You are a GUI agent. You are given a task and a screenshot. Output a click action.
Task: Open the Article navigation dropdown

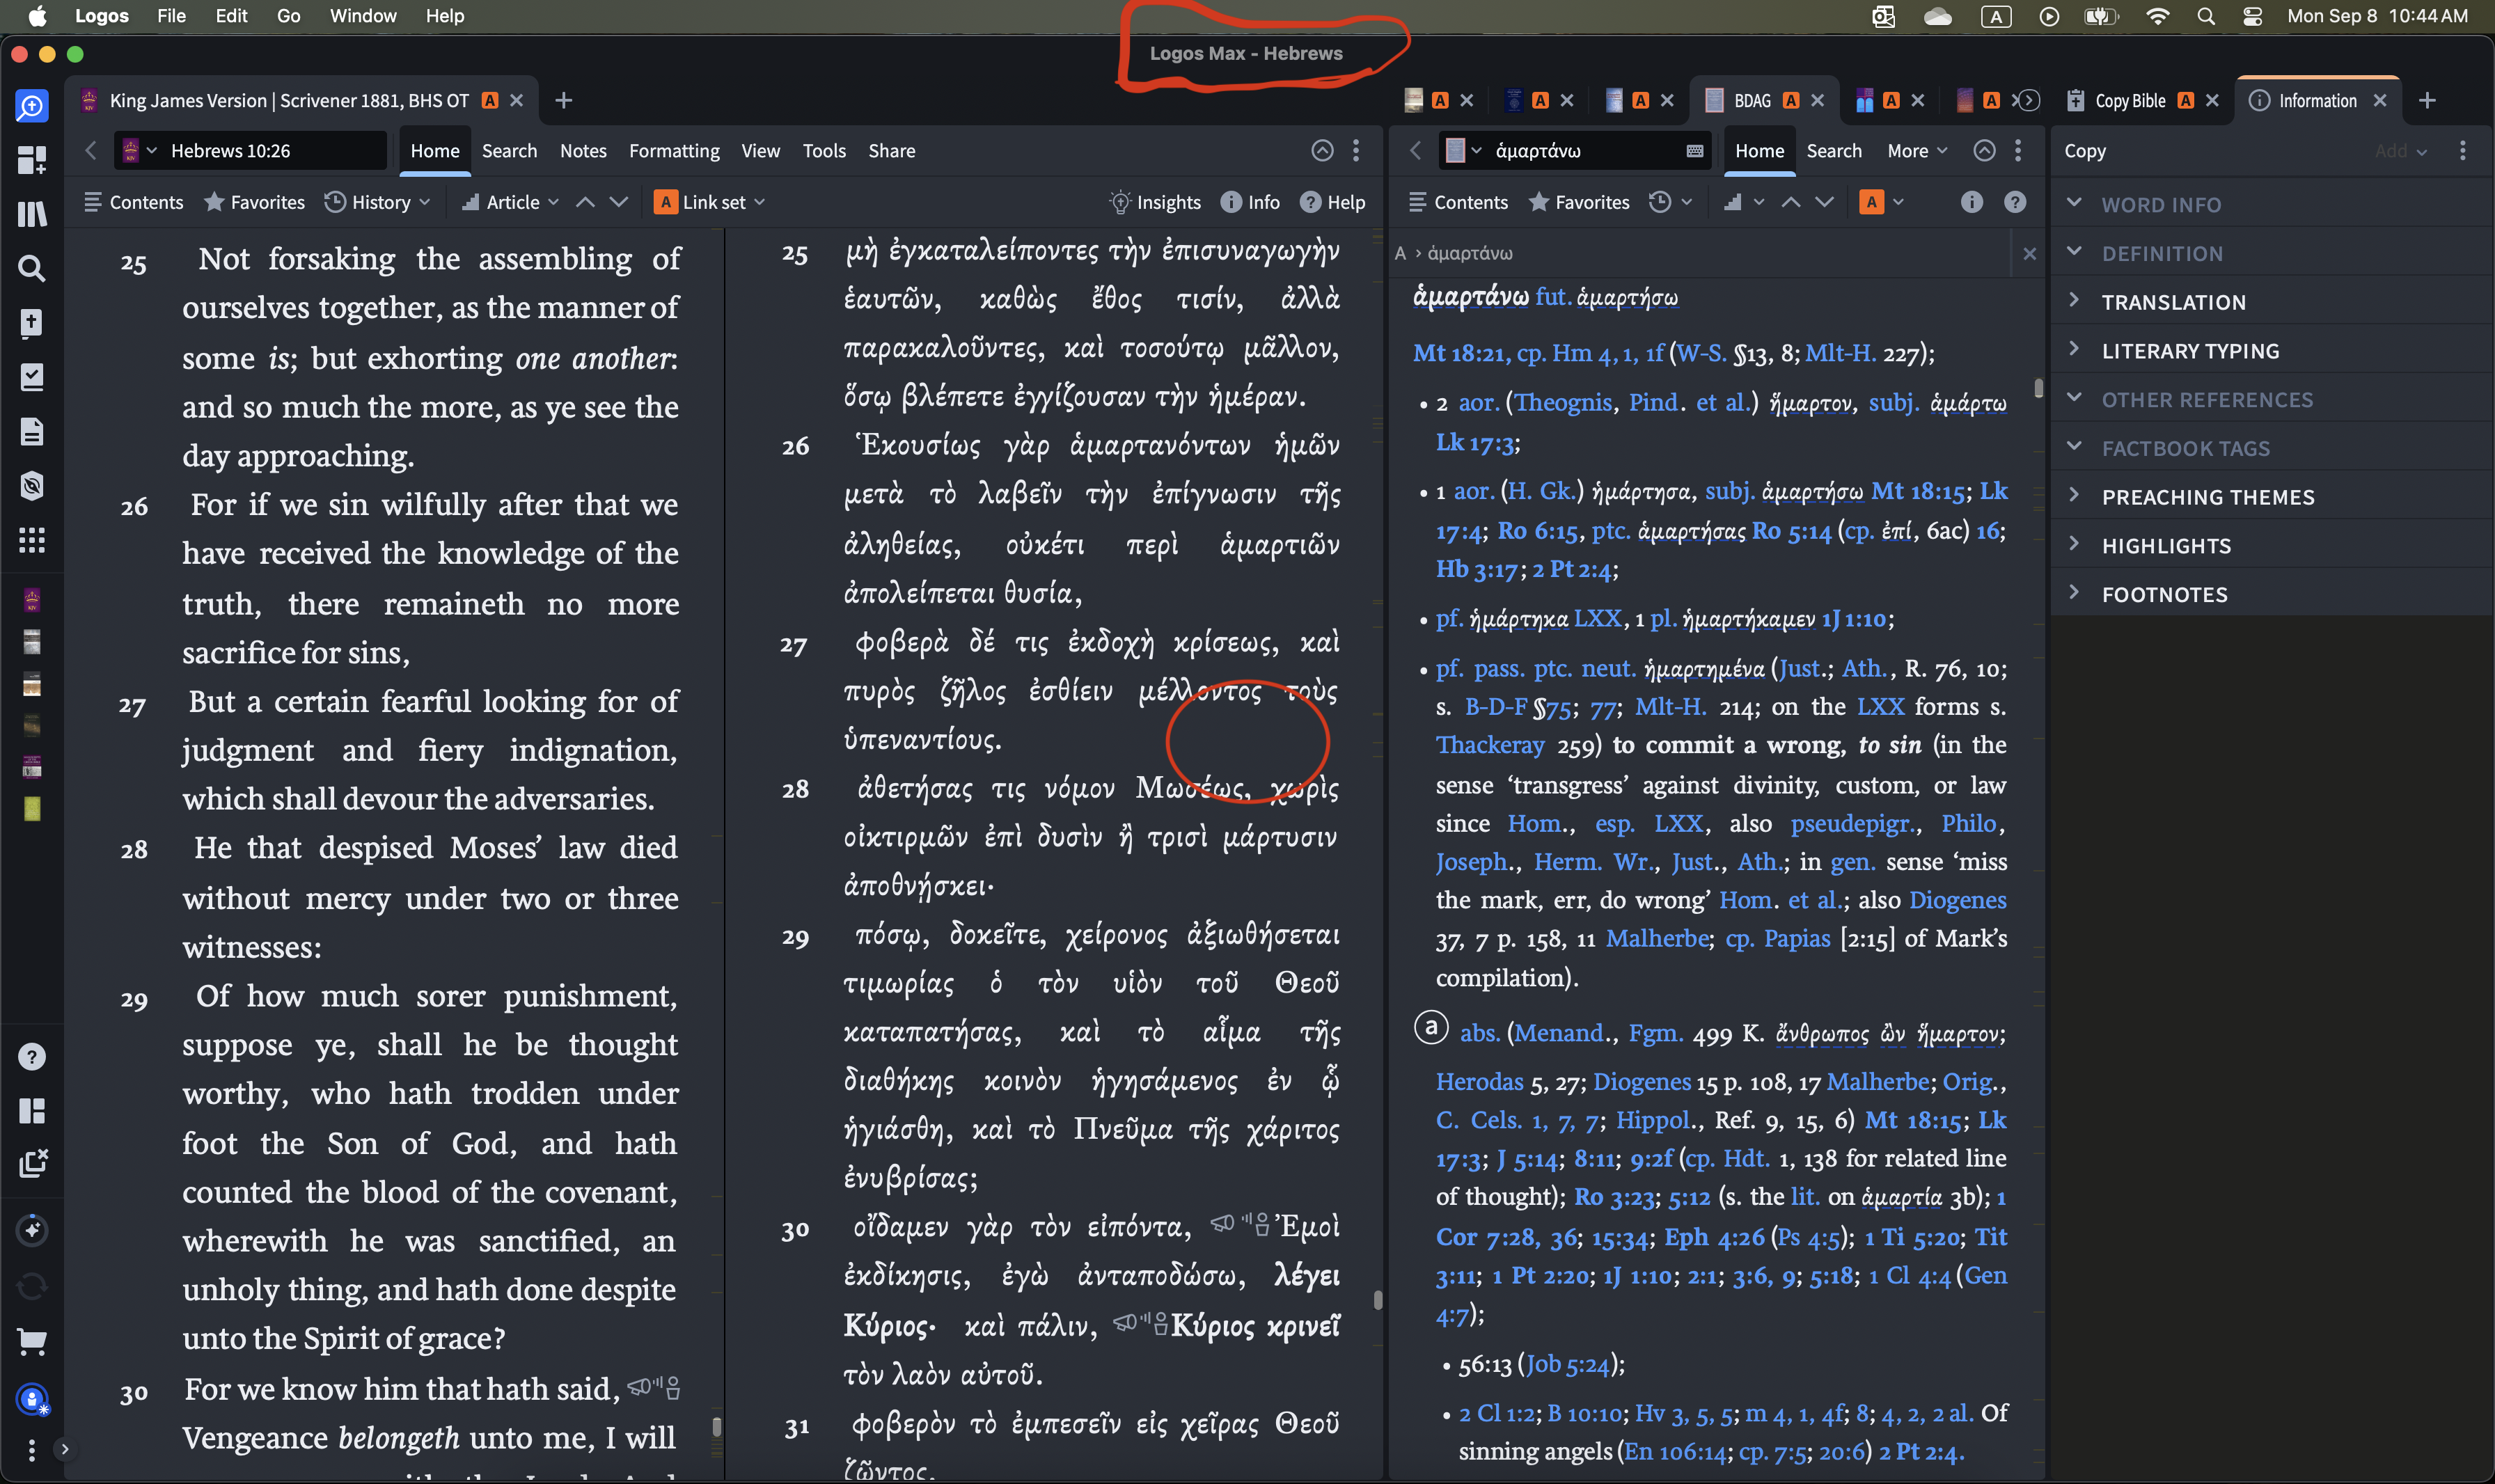pyautogui.click(x=510, y=202)
